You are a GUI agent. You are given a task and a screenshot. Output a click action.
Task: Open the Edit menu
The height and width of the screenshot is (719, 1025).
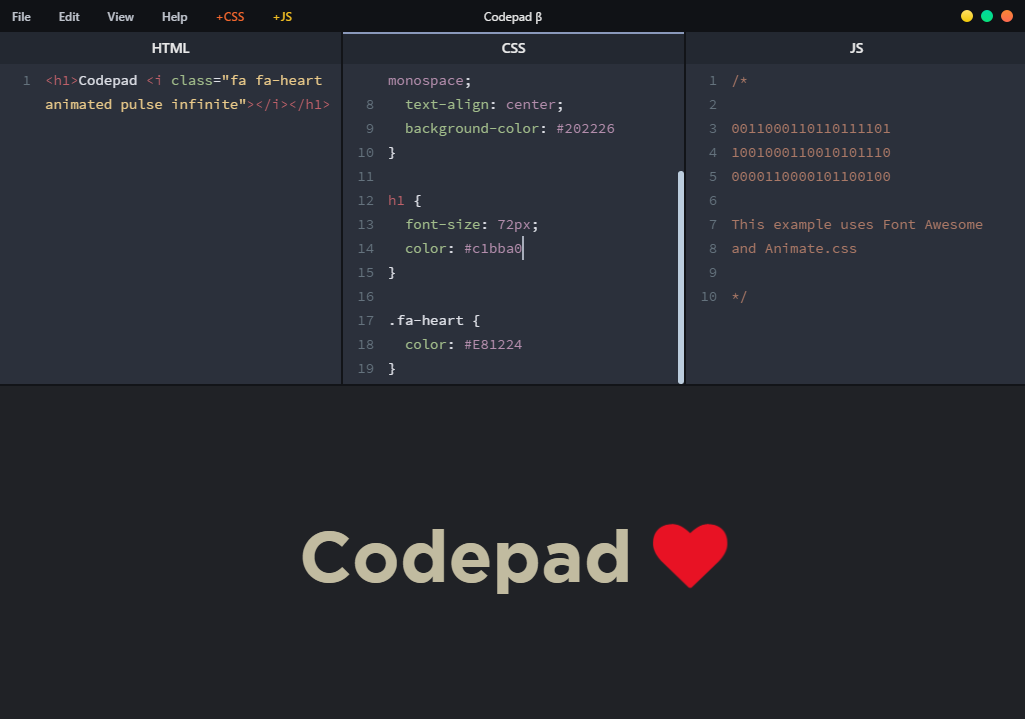coord(68,16)
